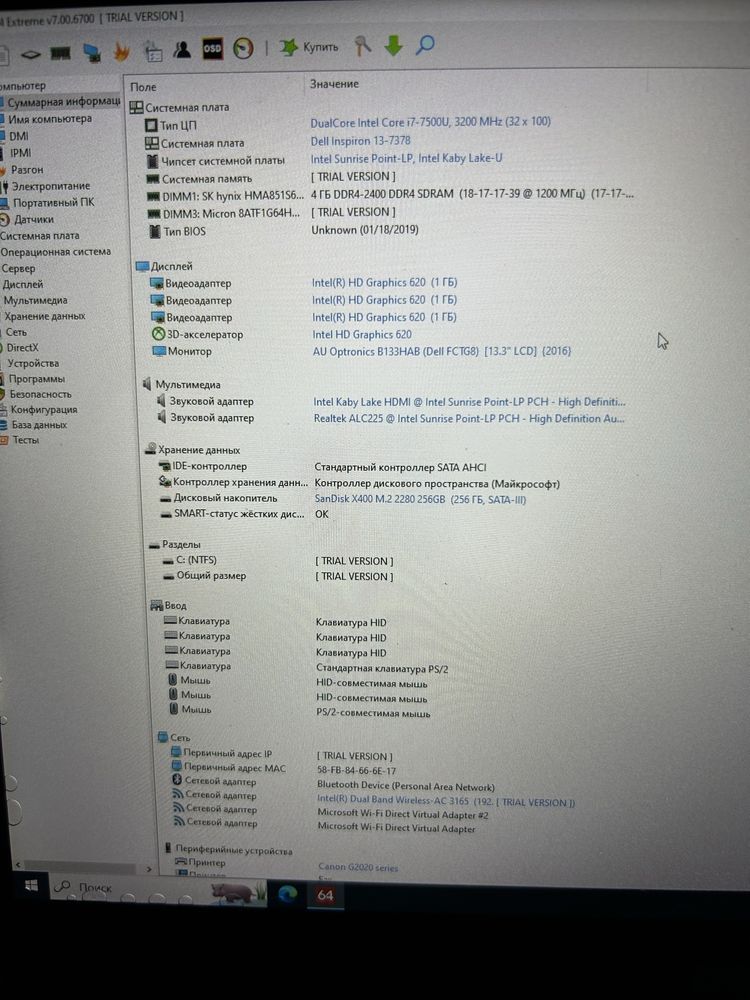Click right arrow of tree scrollbar

pos(149,869)
